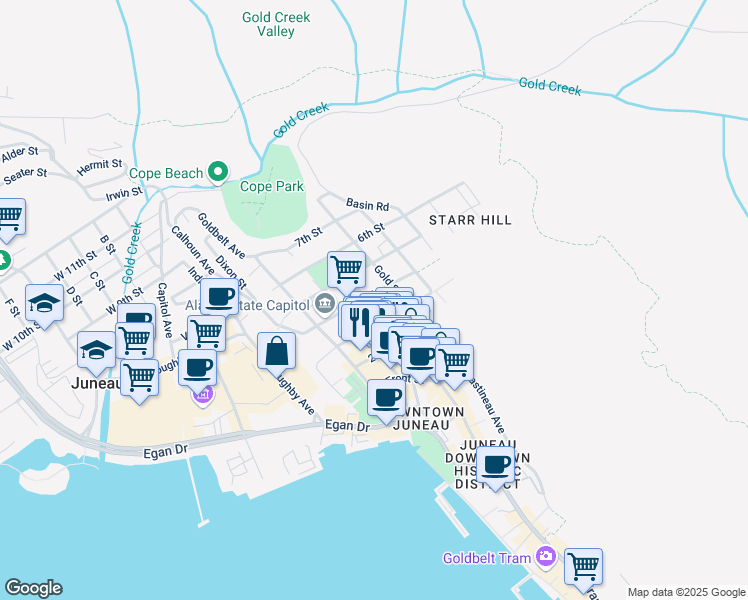The height and width of the screenshot is (600, 748).
Task: Select the 'C St' street label
Action: coord(97,281)
